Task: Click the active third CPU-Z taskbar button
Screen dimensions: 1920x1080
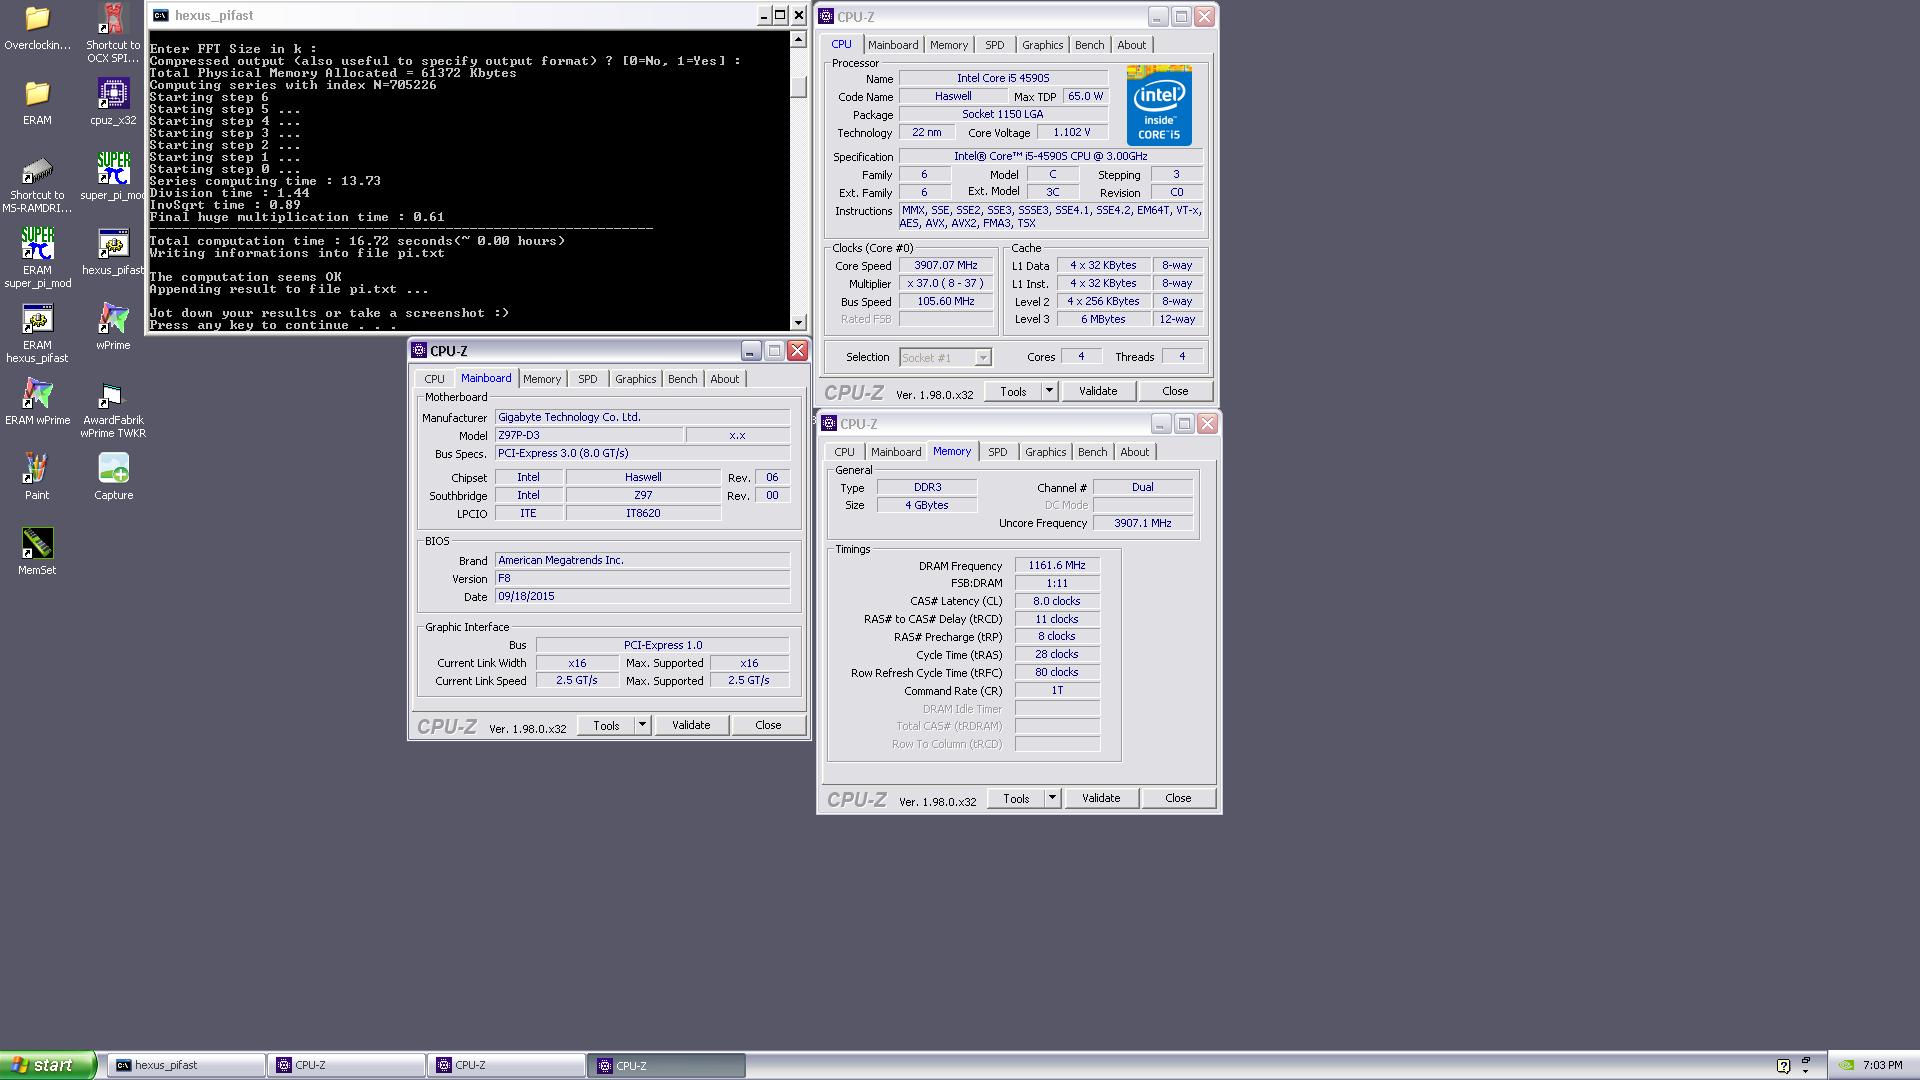Action: [x=667, y=1066]
